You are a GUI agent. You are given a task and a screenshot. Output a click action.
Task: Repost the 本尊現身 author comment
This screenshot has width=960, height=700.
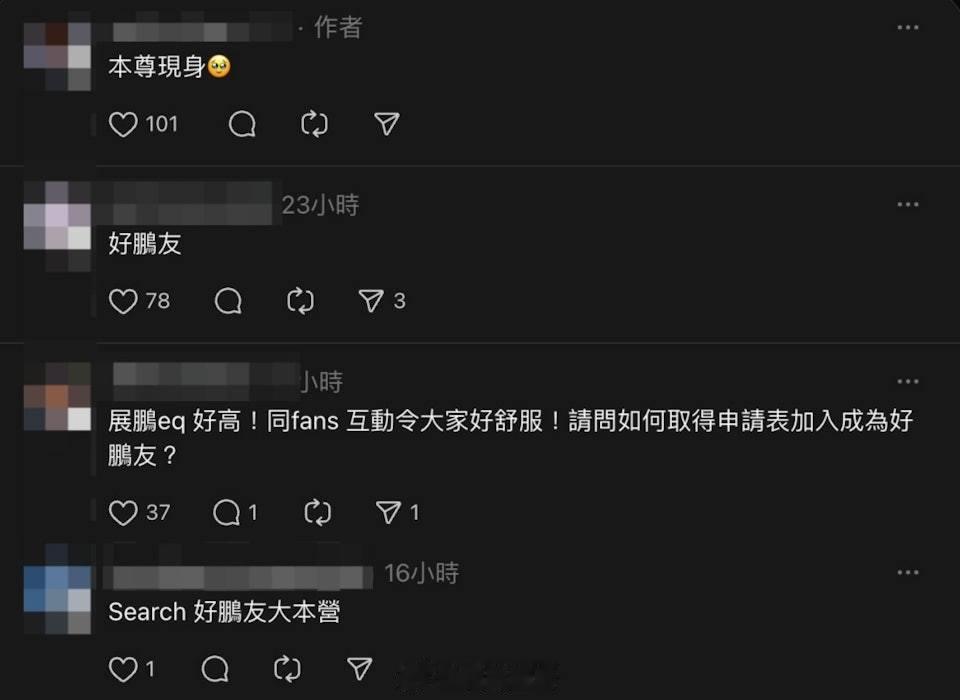pyautogui.click(x=314, y=124)
